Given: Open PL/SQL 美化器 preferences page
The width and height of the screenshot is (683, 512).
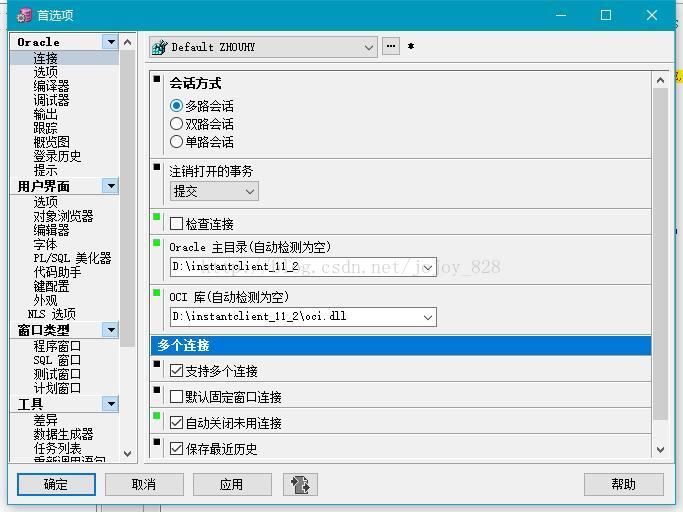Looking at the screenshot, I should 72,258.
